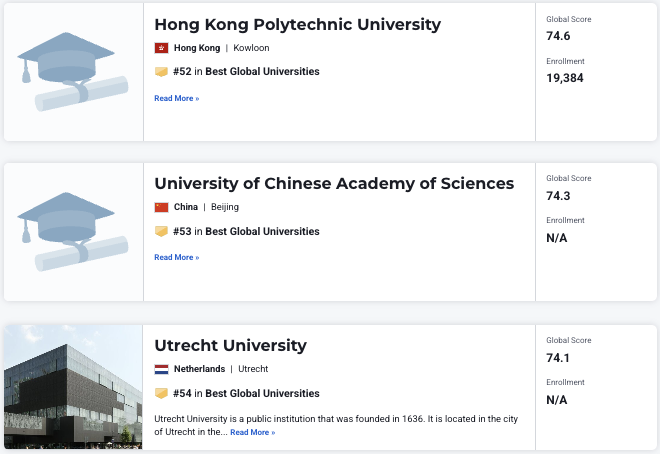Click the 'Utrecht' city label
The image size is (660, 454).
[x=253, y=369]
